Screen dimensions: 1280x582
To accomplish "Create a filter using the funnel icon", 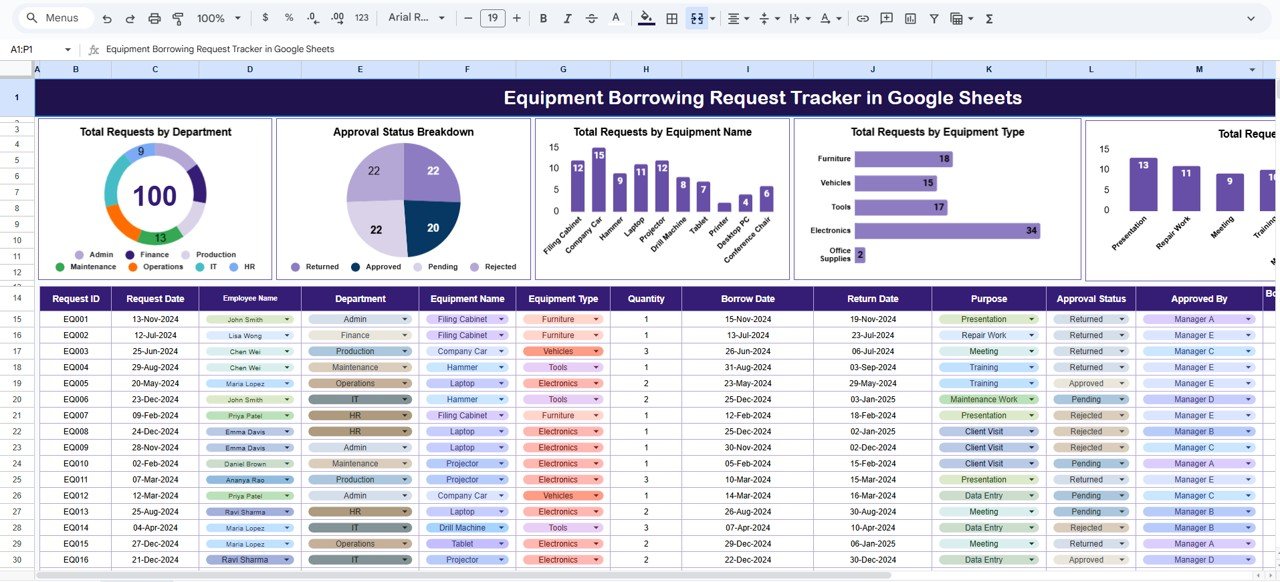I will coord(933,18).
